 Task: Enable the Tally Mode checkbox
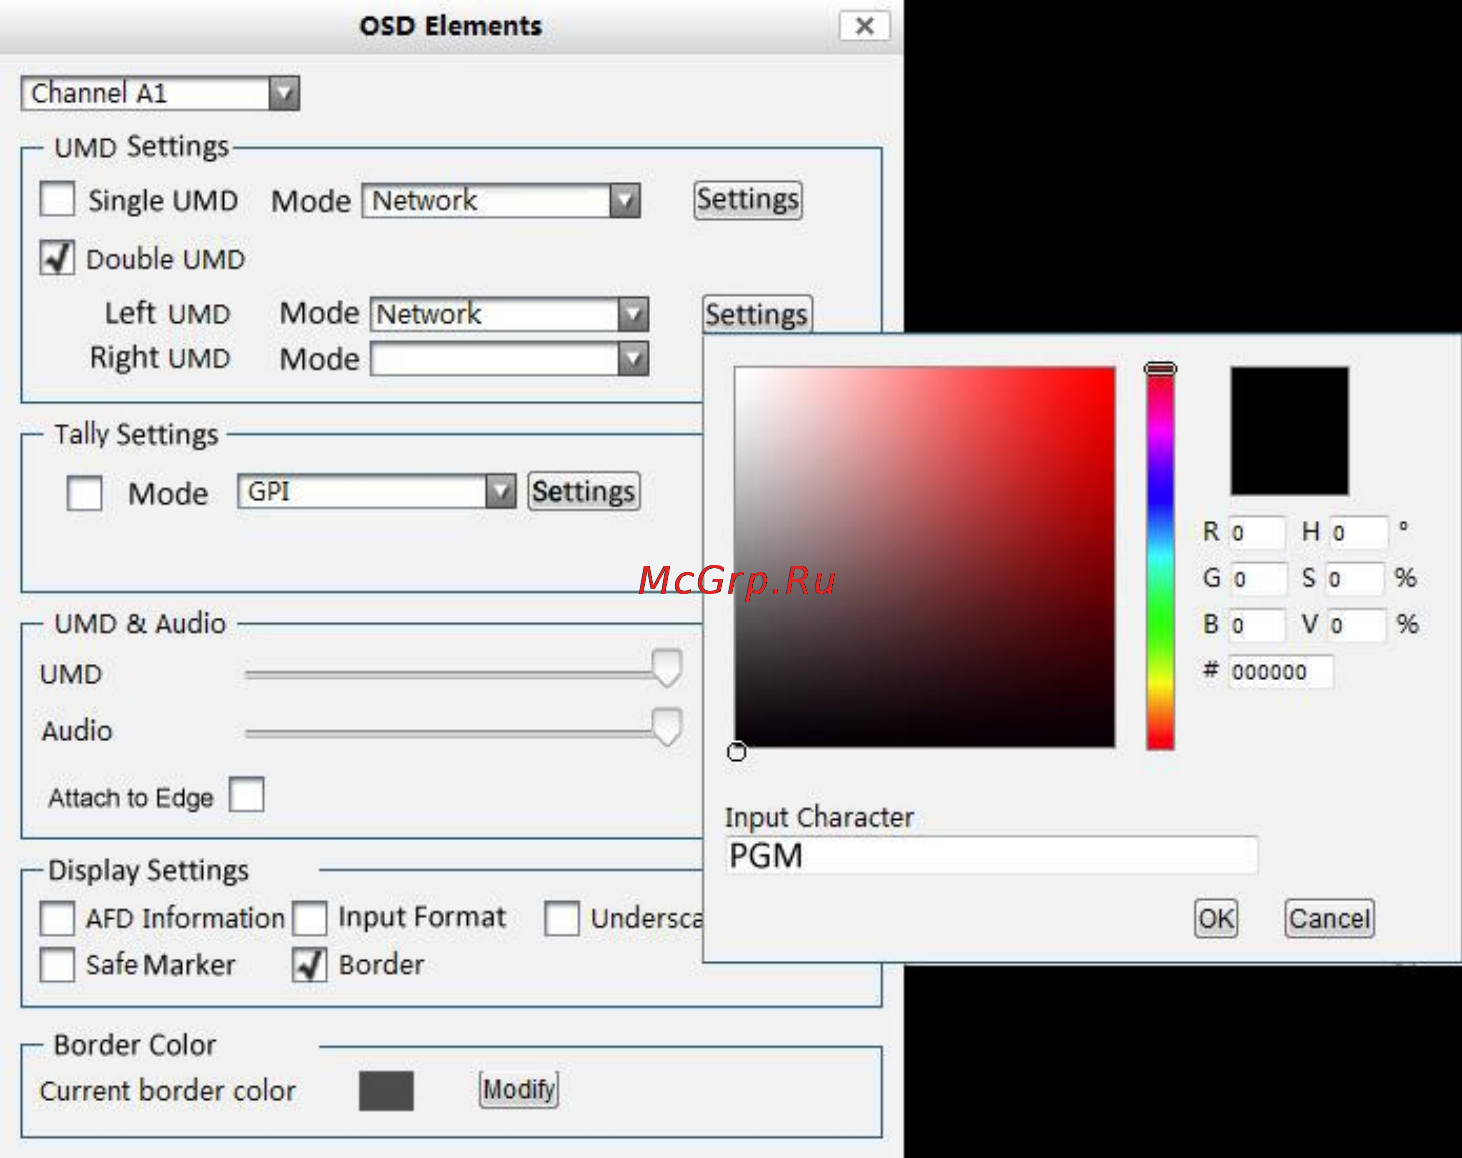click(x=84, y=493)
